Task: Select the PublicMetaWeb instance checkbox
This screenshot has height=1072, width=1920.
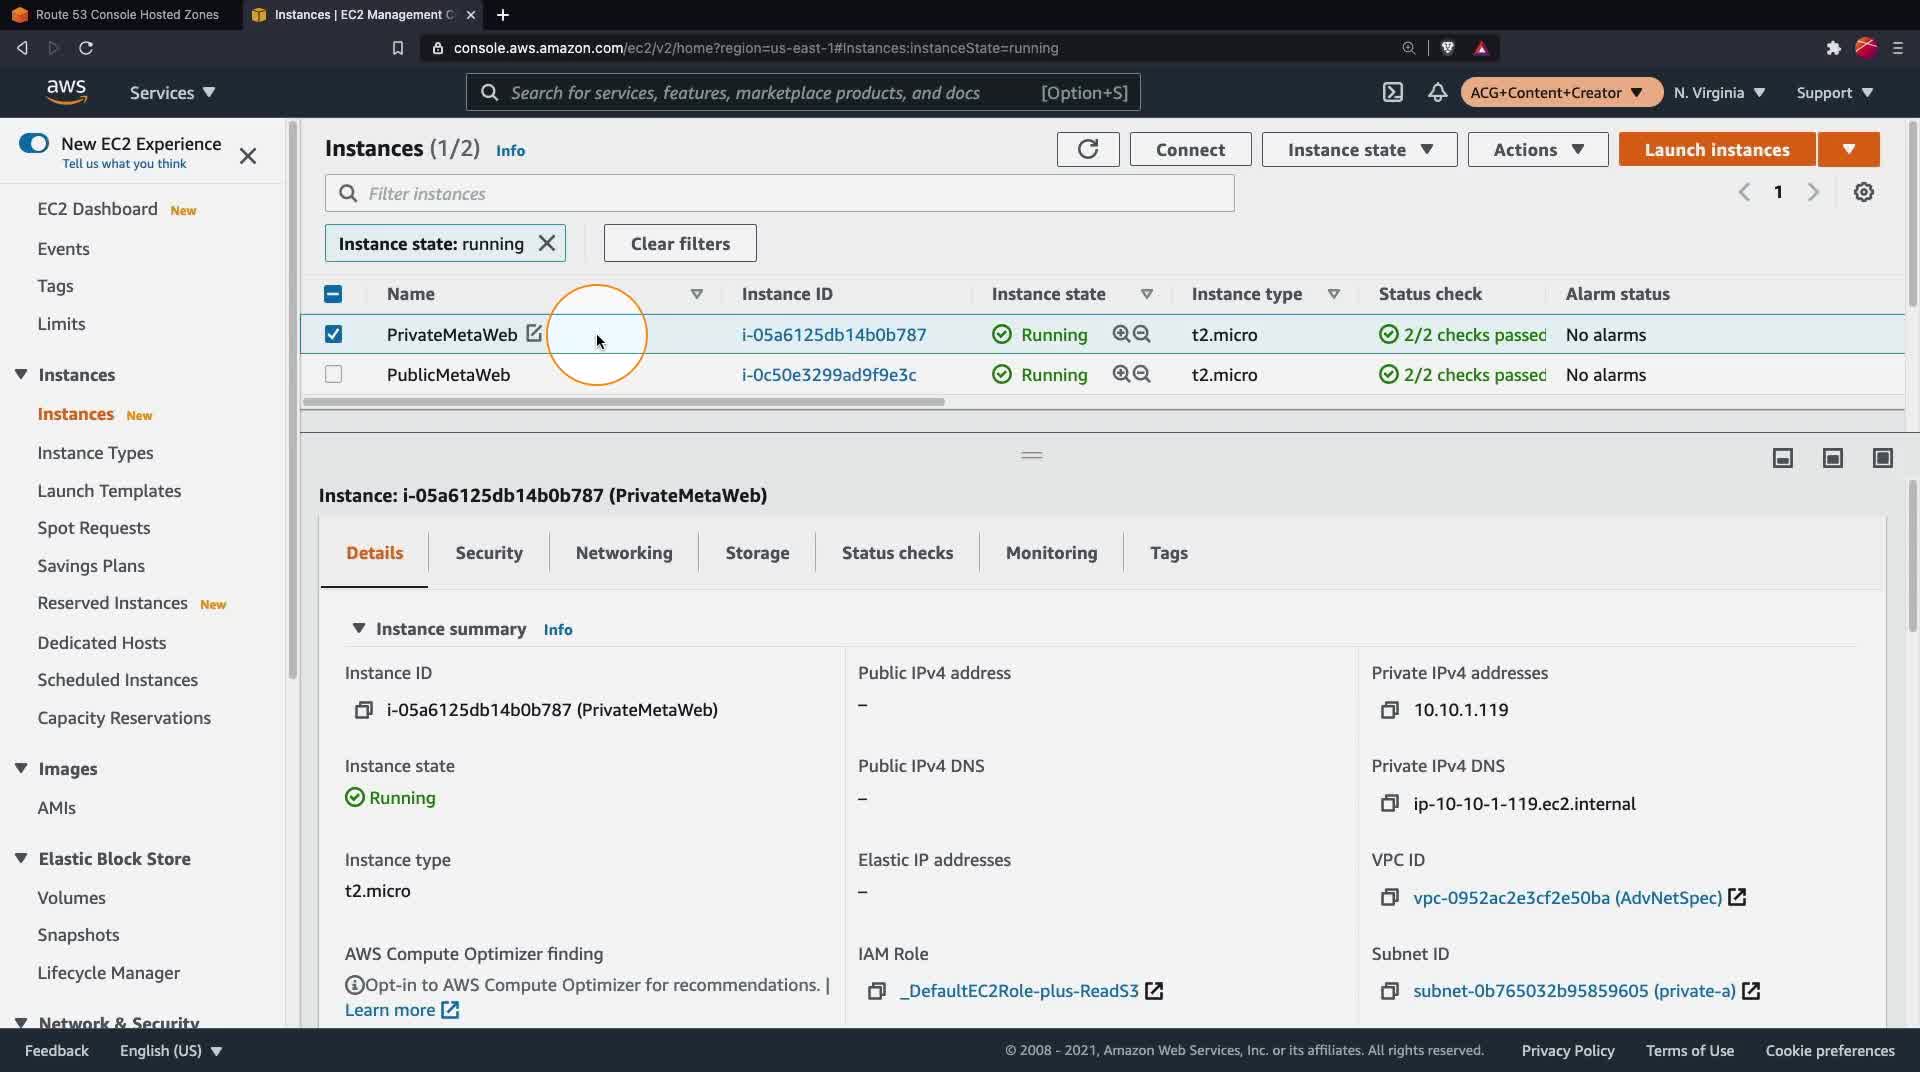Action: [333, 374]
